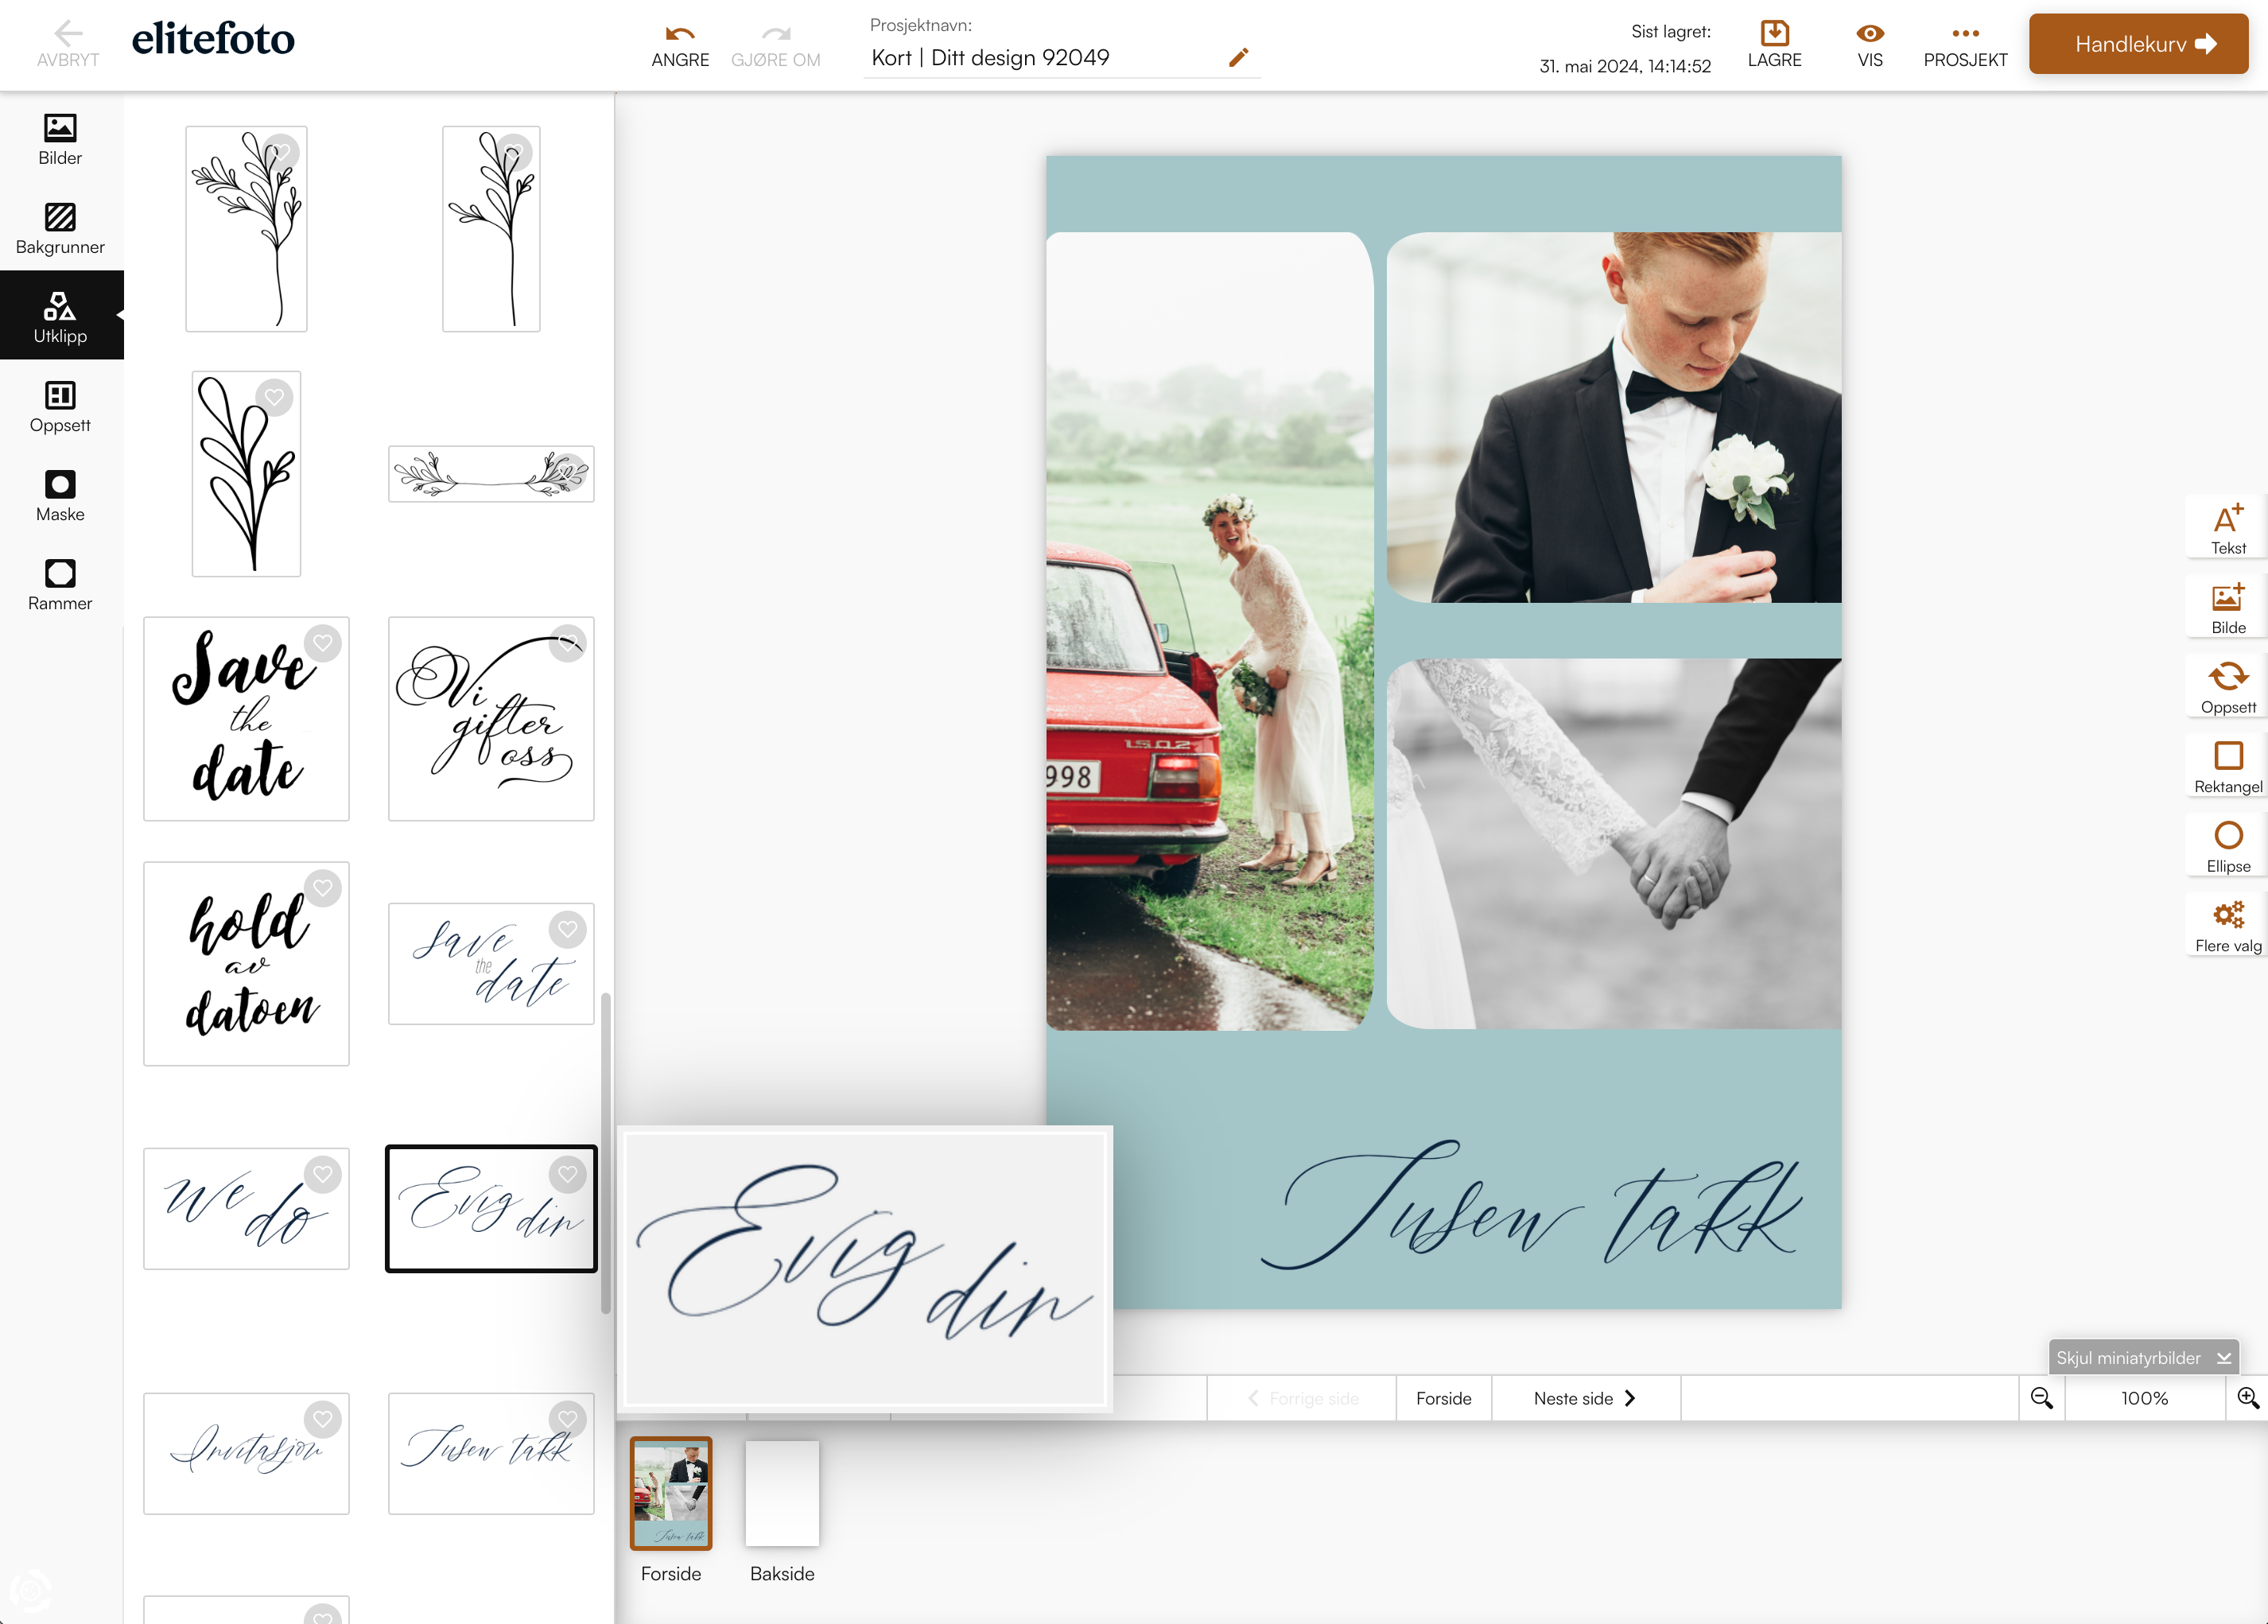Insert an Ellipse shape
The width and height of the screenshot is (2268, 1624).
pos(2228,846)
